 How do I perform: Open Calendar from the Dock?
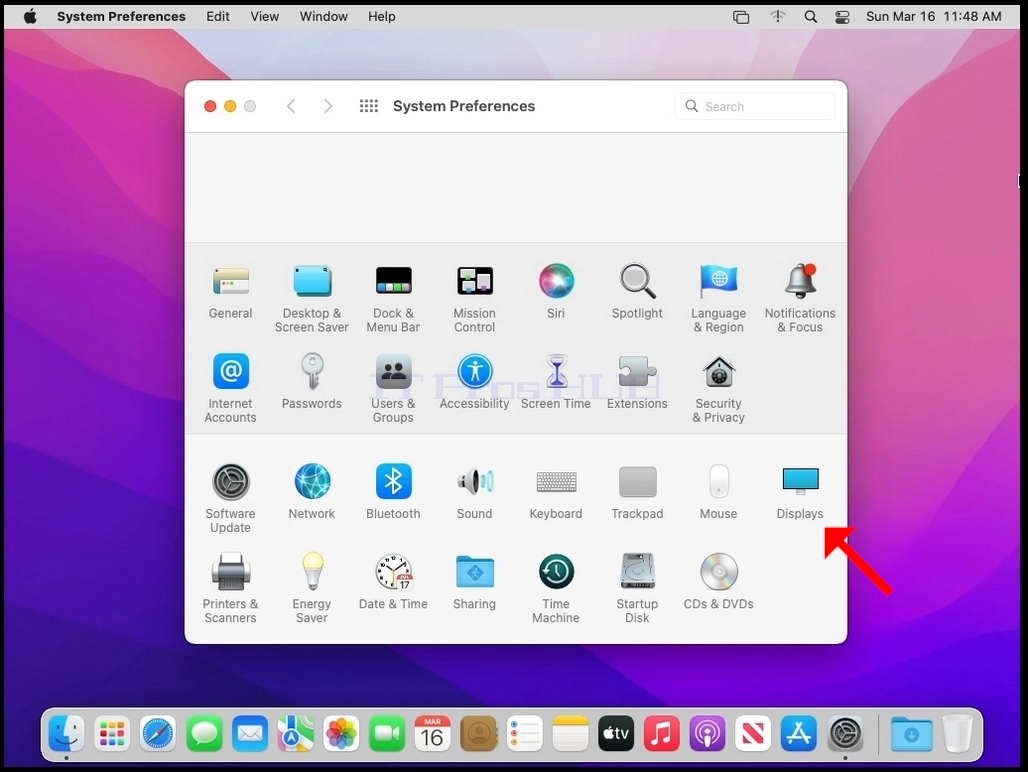[433, 733]
